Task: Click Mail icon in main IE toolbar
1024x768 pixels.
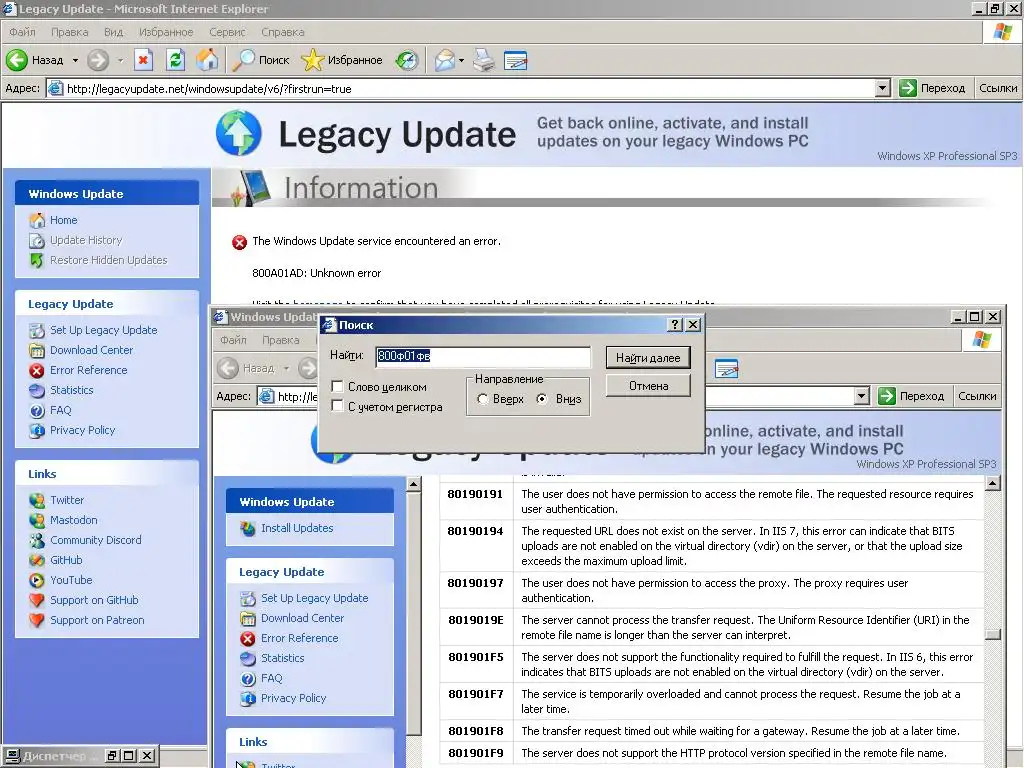Action: click(445, 60)
